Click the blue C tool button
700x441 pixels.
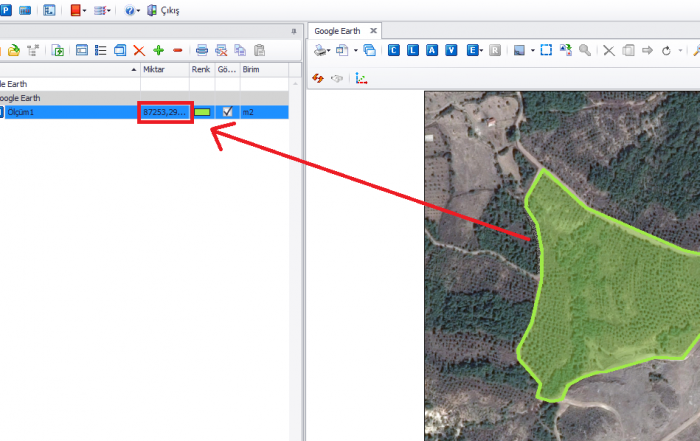pos(394,49)
